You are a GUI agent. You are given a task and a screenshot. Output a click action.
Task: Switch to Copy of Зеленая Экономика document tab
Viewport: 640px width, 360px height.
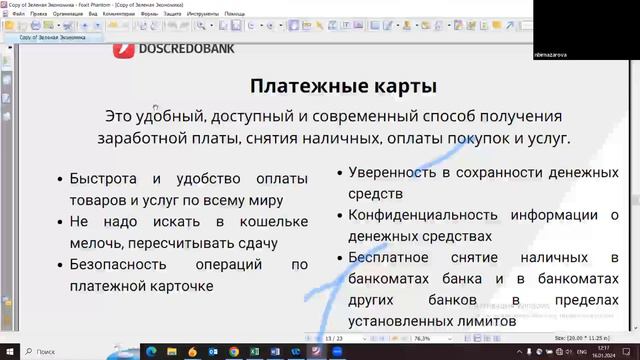click(52, 37)
